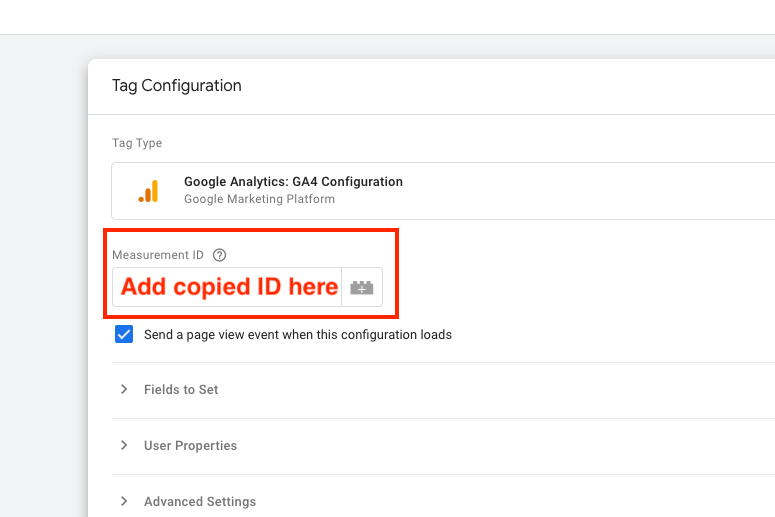The width and height of the screenshot is (775, 517).
Task: Click the Measurement ID help question-mark icon
Action: 219,255
